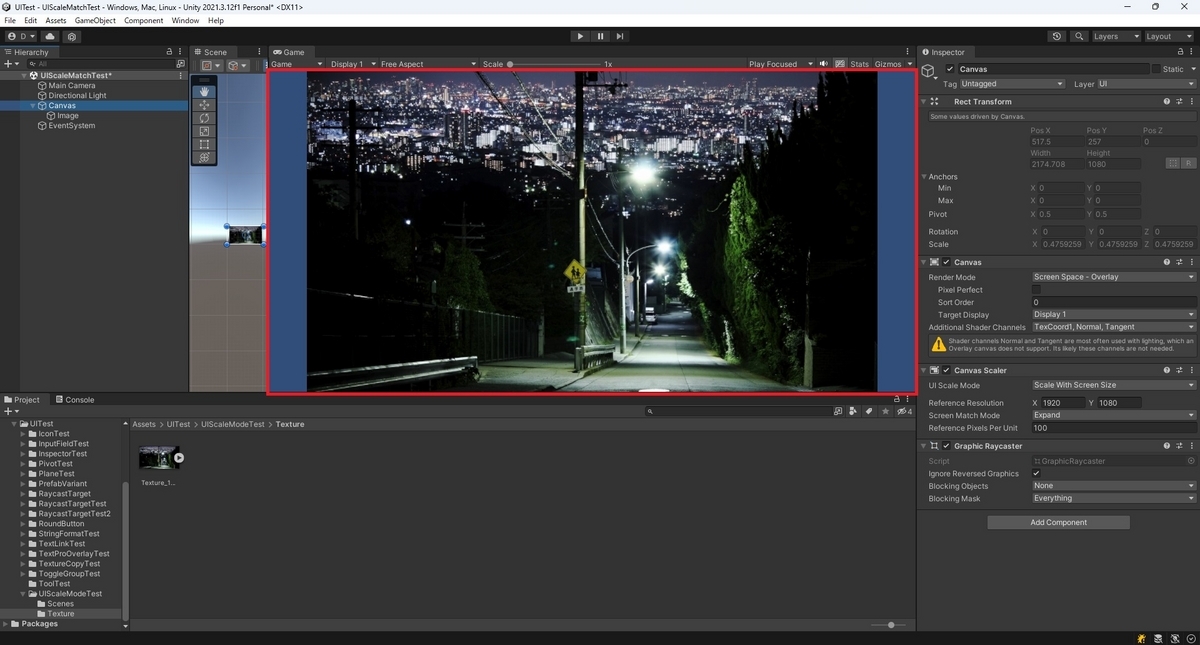
Task: Select the Rect tool in Scene overlay
Action: coord(204,144)
